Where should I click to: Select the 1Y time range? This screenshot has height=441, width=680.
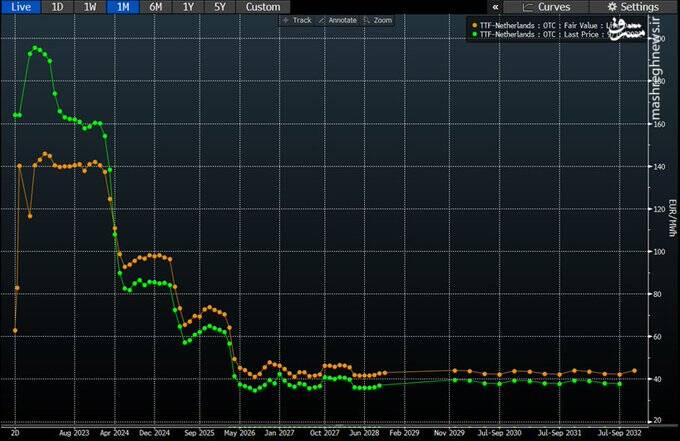[x=186, y=7]
